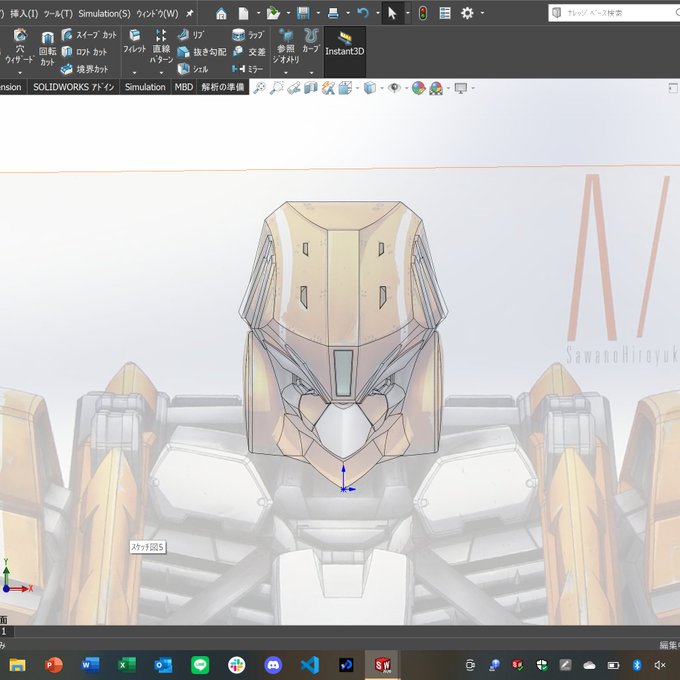Click the Previous View icon
This screenshot has width=680, height=680.
(294, 88)
